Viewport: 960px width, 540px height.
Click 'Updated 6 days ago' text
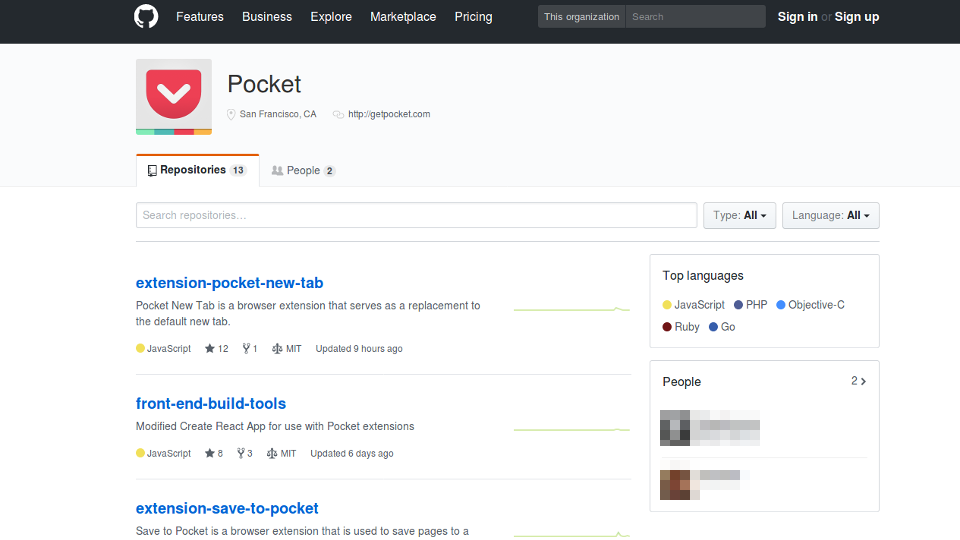[x=351, y=453]
